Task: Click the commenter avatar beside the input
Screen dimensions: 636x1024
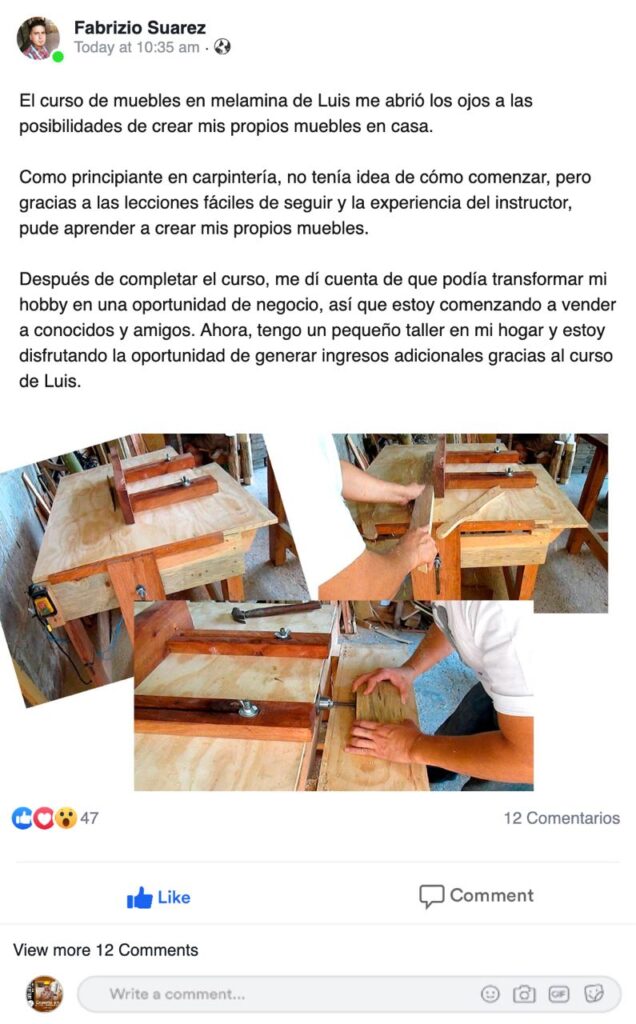Action: [44, 994]
